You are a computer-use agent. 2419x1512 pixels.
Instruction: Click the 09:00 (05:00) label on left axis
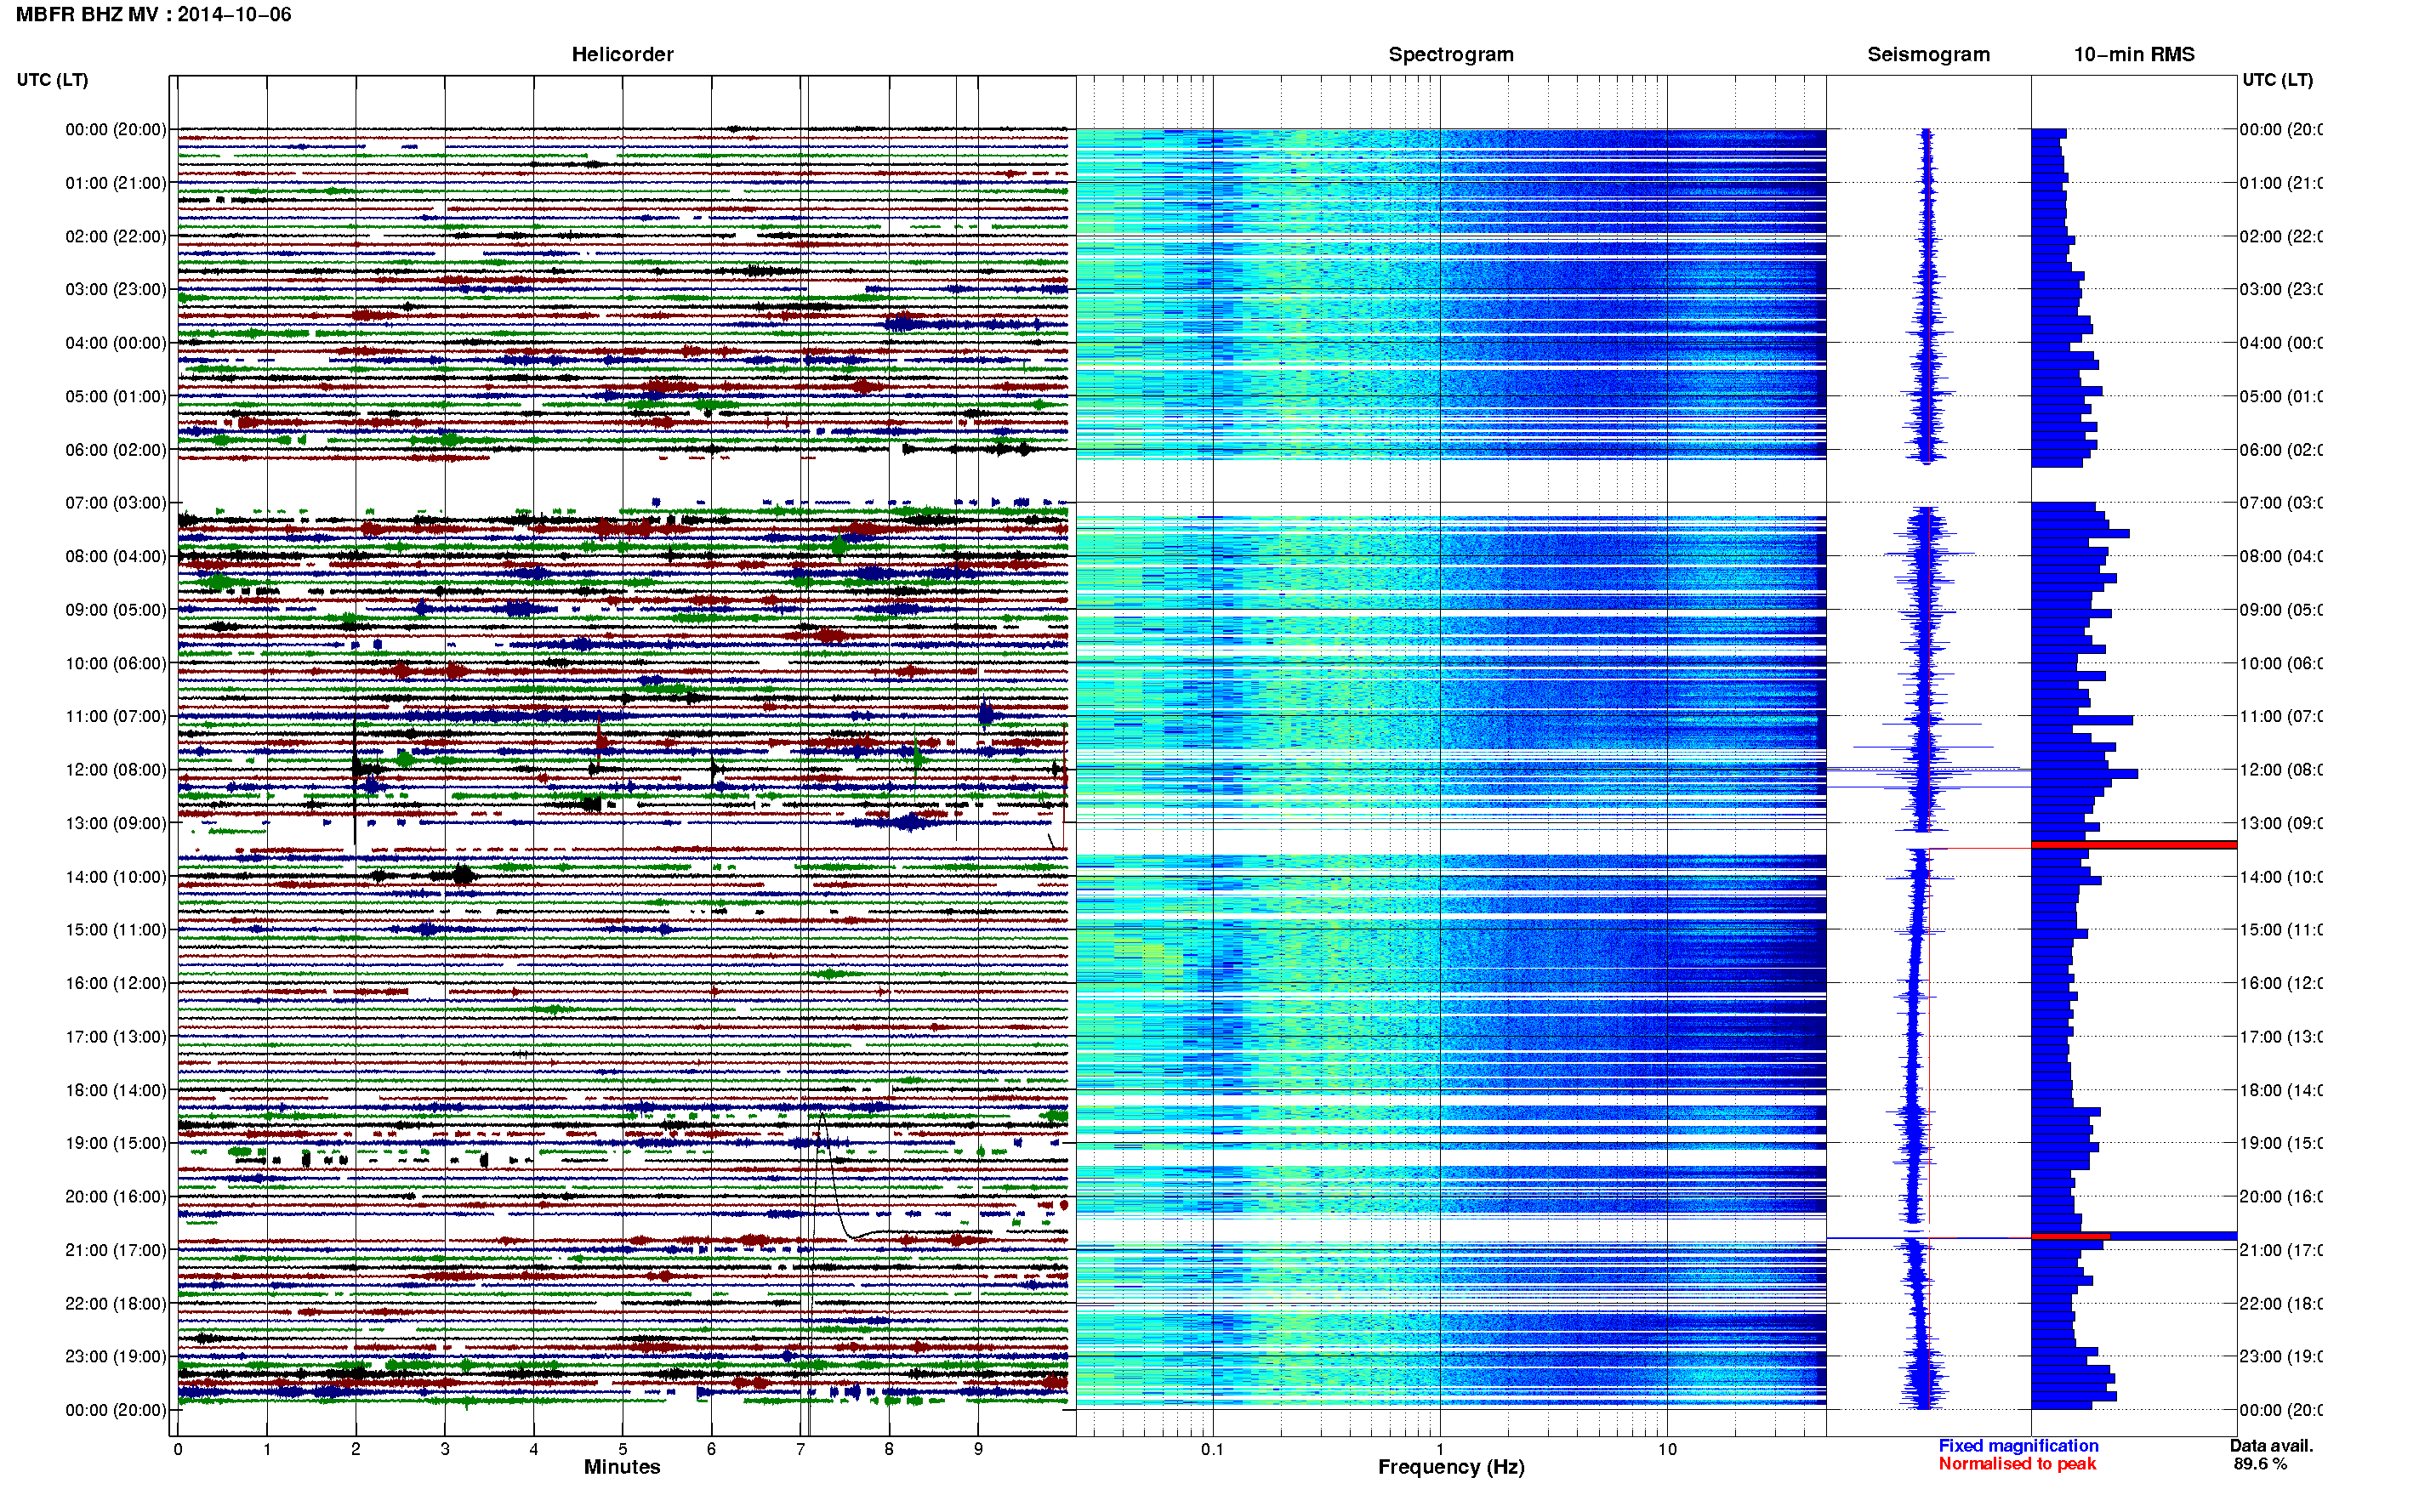click(116, 610)
